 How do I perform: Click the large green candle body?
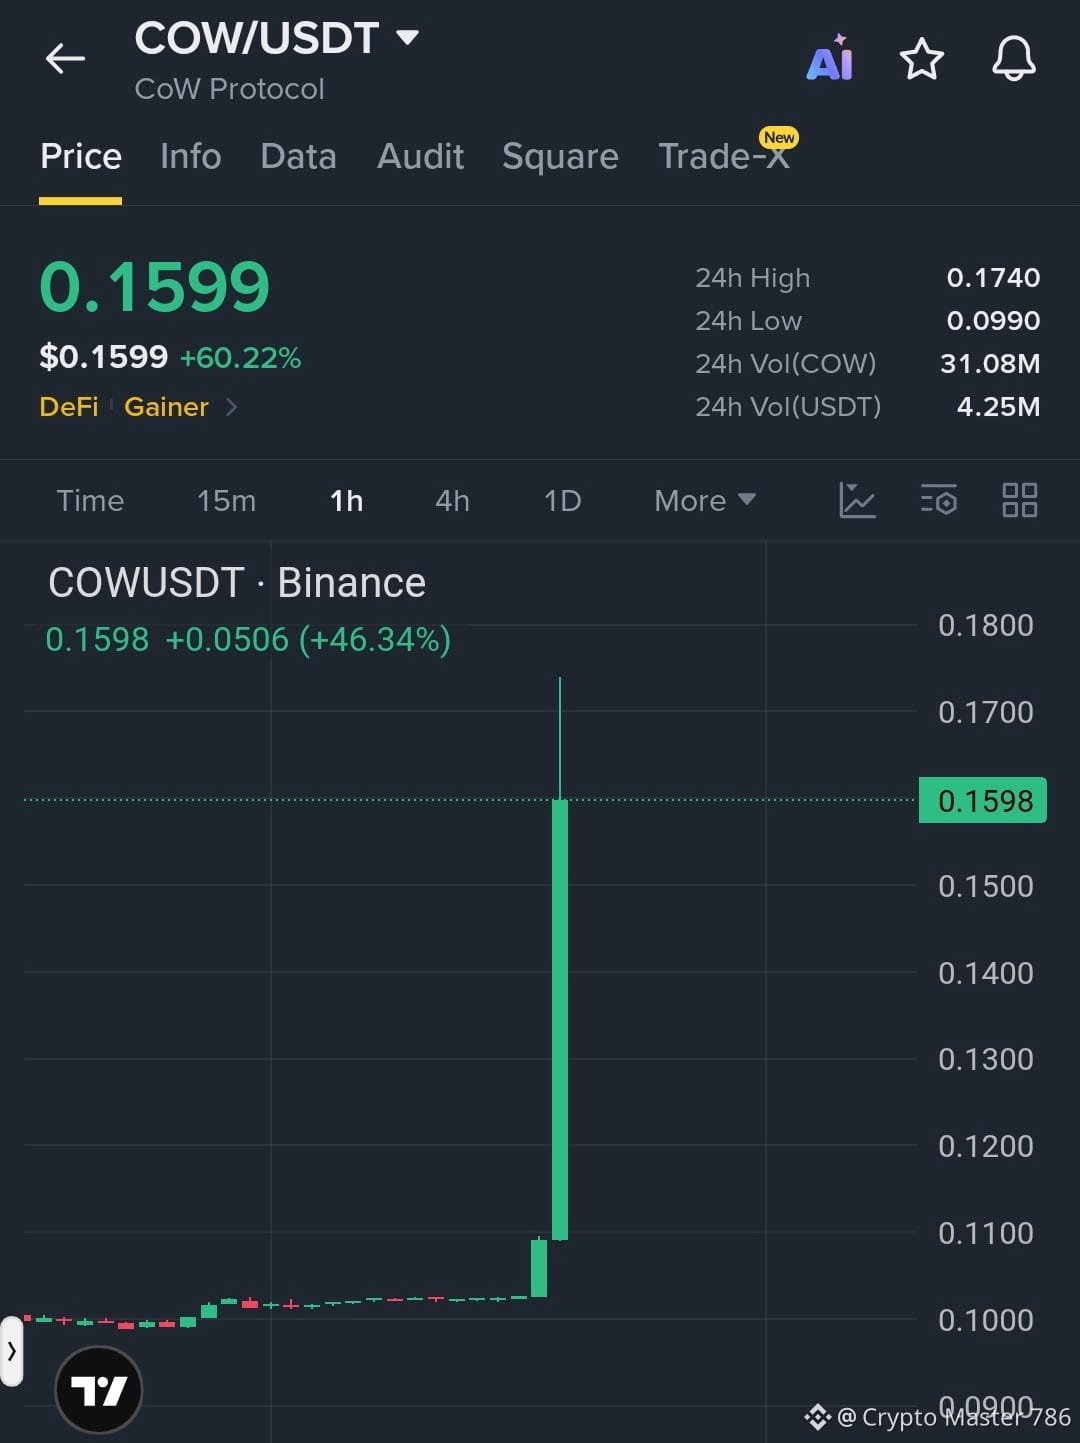click(x=560, y=1020)
